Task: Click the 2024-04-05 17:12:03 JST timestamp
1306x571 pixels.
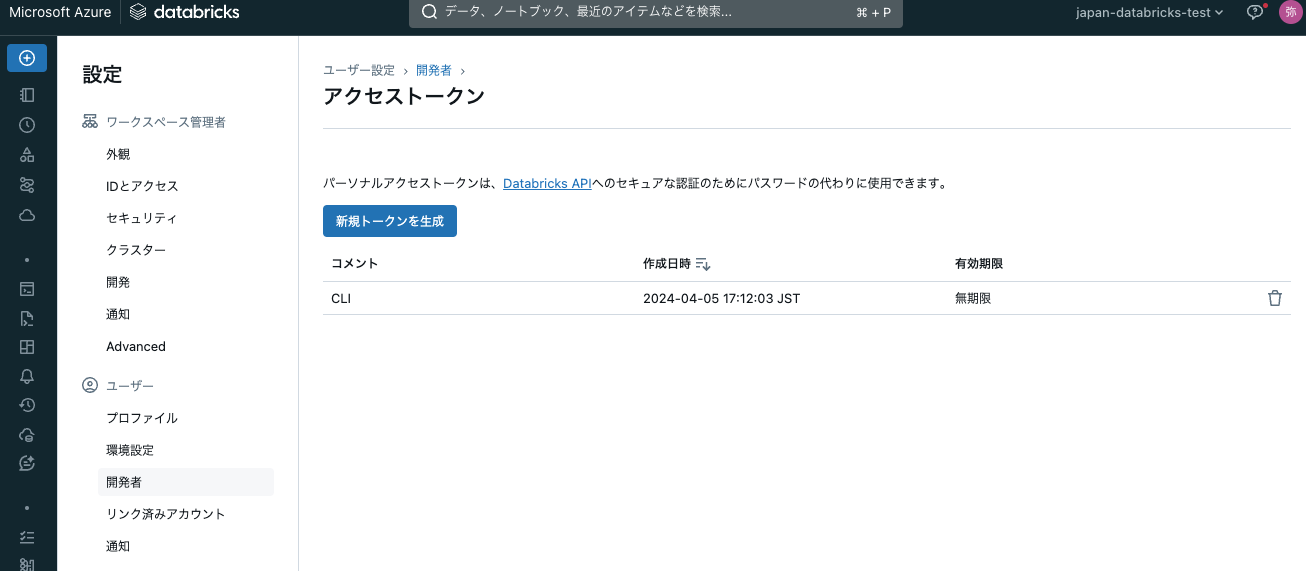Action: pos(721,298)
